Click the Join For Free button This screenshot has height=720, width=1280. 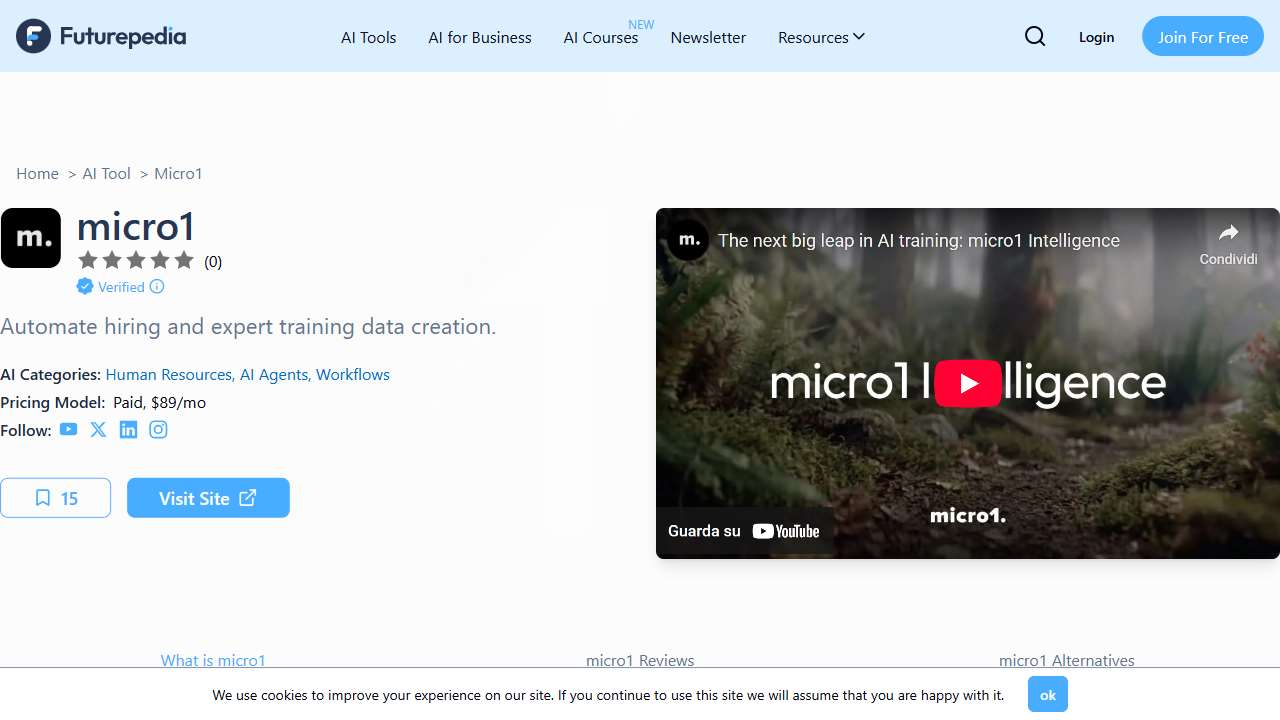tap(1202, 37)
